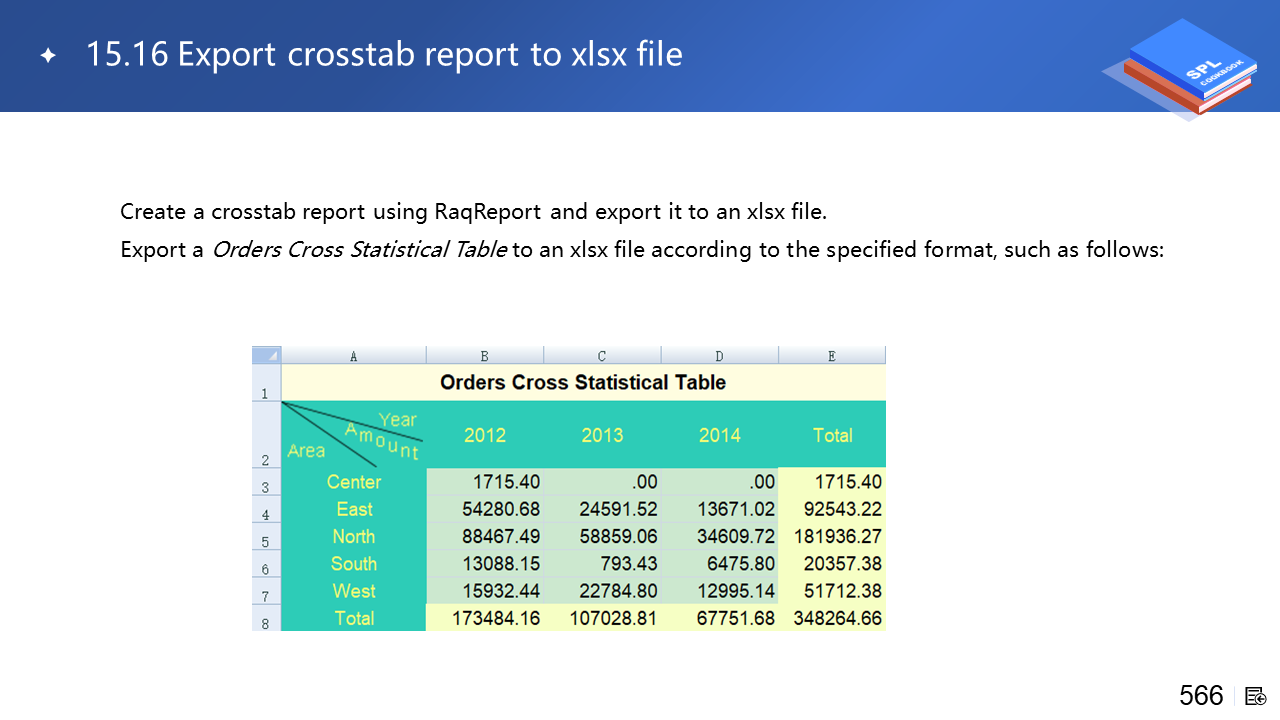Select column E header
The width and height of the screenshot is (1280, 720).
point(832,355)
